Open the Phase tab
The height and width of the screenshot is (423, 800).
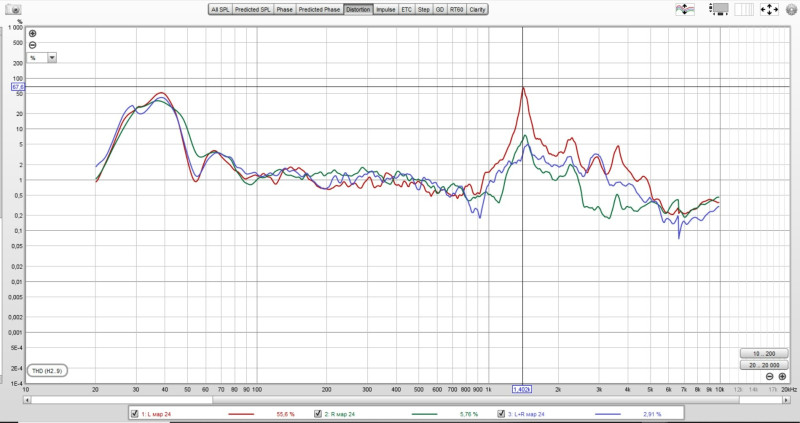(285, 9)
